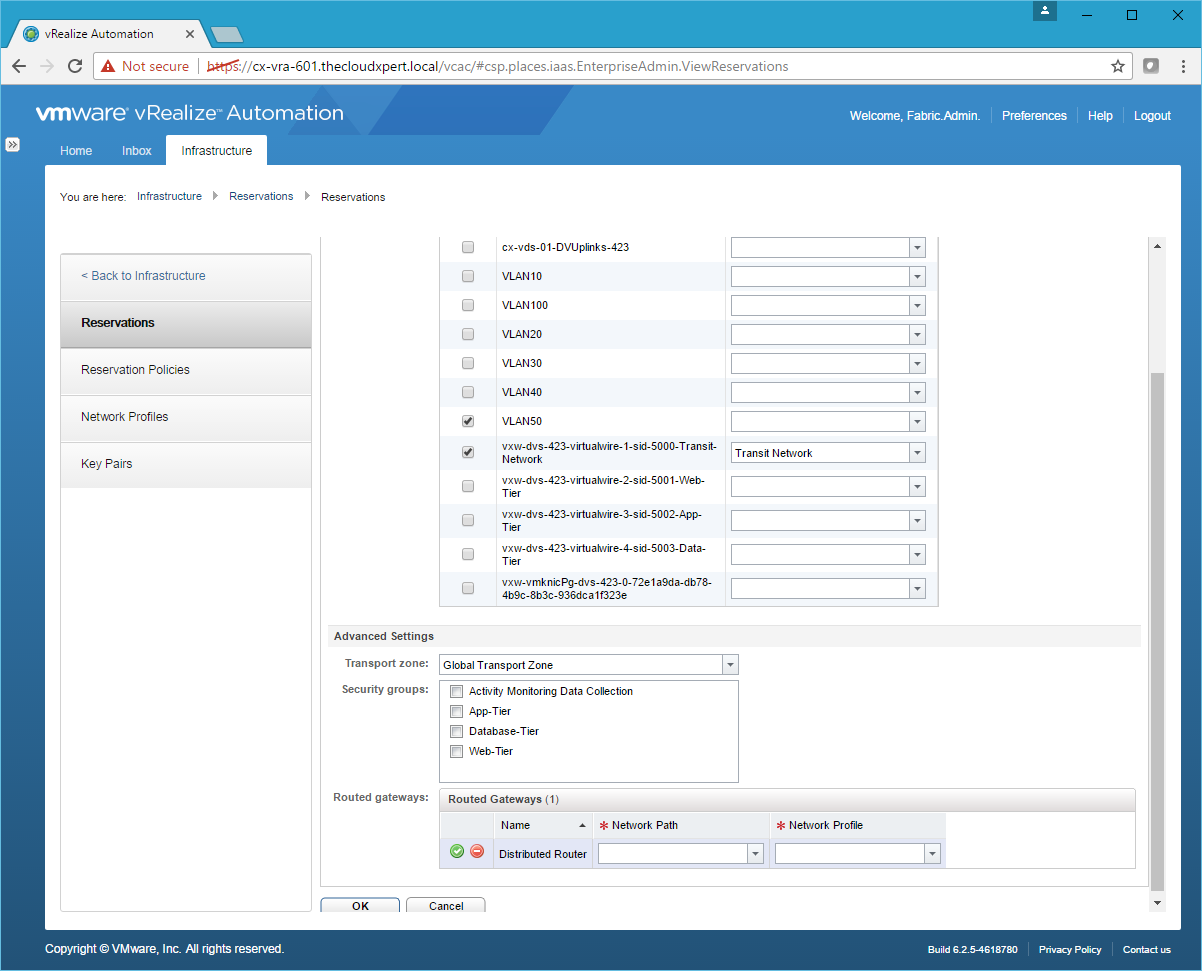
Task: Click the vertical scrollbar down arrow
Action: pos(1158,903)
